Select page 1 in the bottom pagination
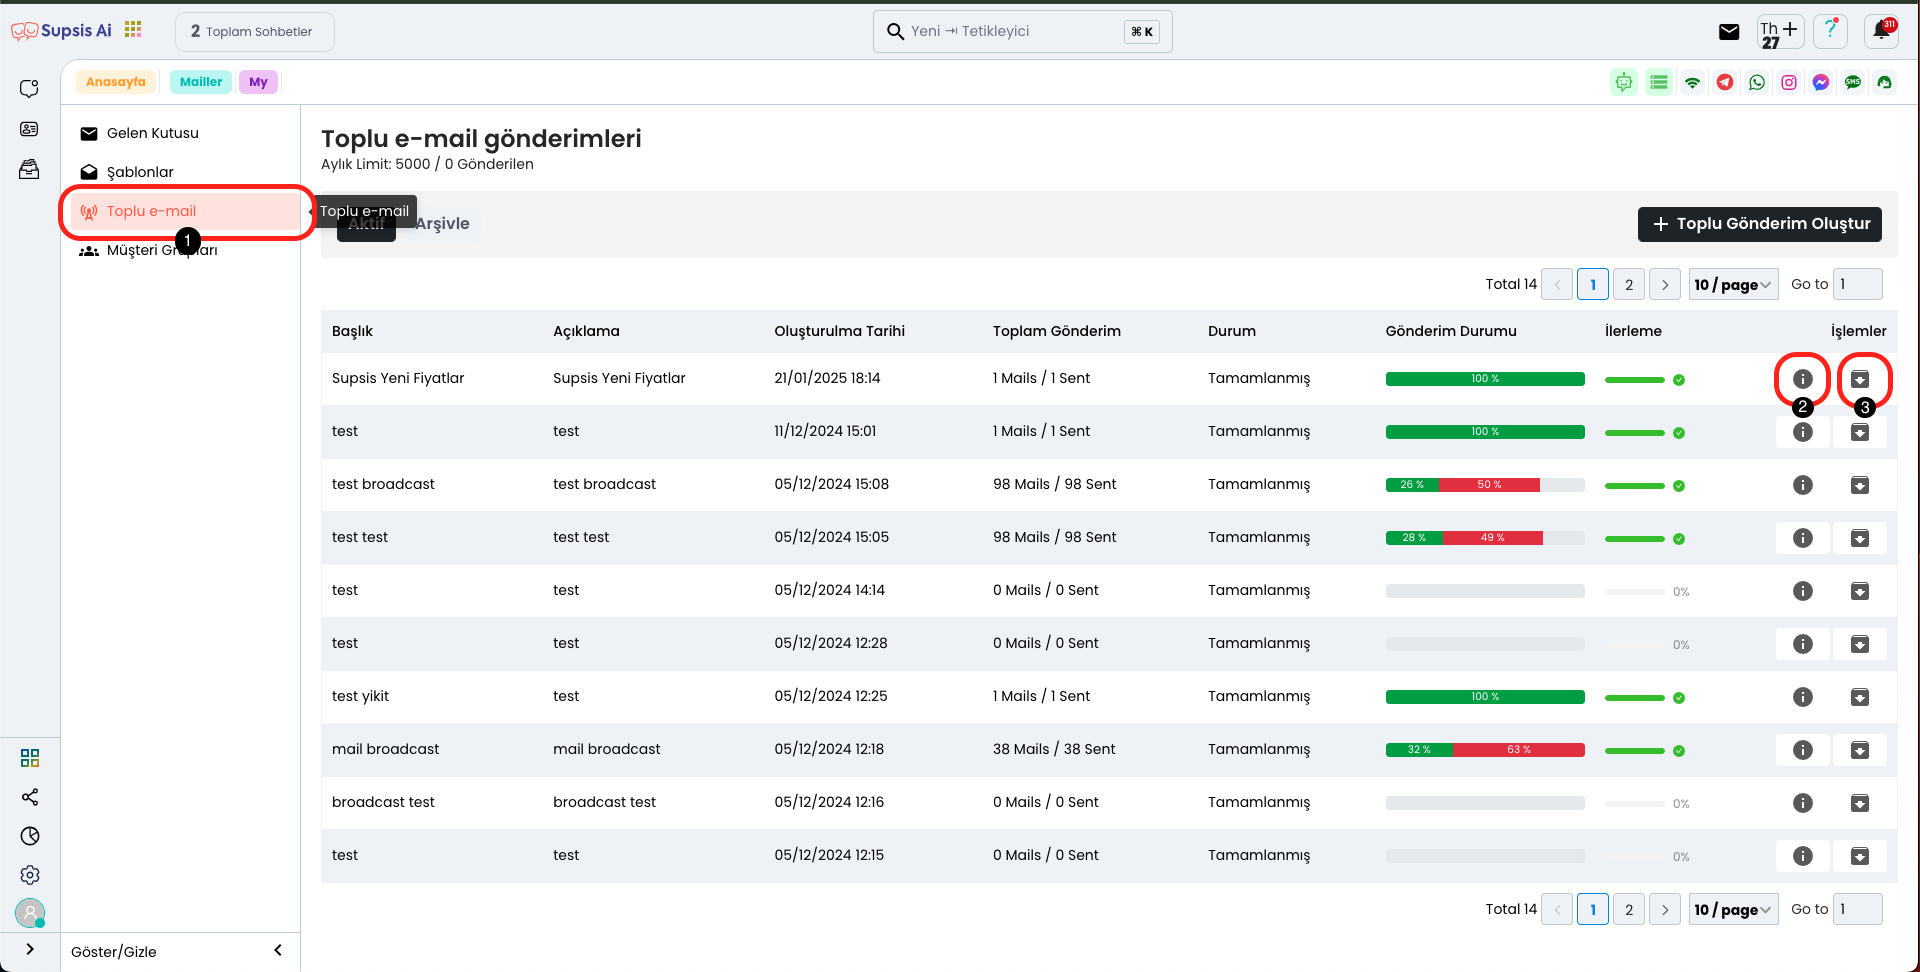This screenshot has width=1920, height=972. pos(1593,910)
